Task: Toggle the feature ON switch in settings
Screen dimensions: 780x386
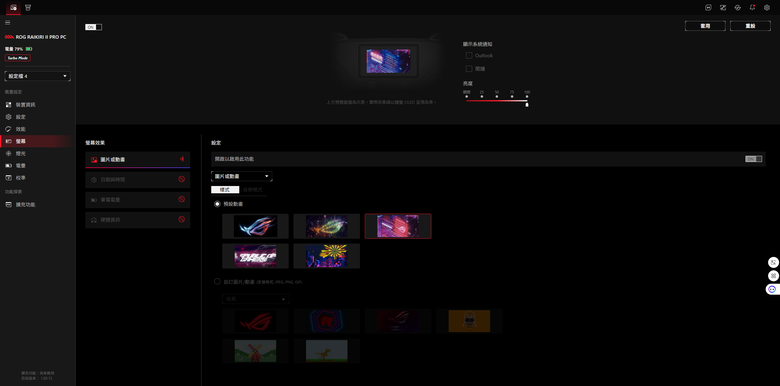Action: 753,159
